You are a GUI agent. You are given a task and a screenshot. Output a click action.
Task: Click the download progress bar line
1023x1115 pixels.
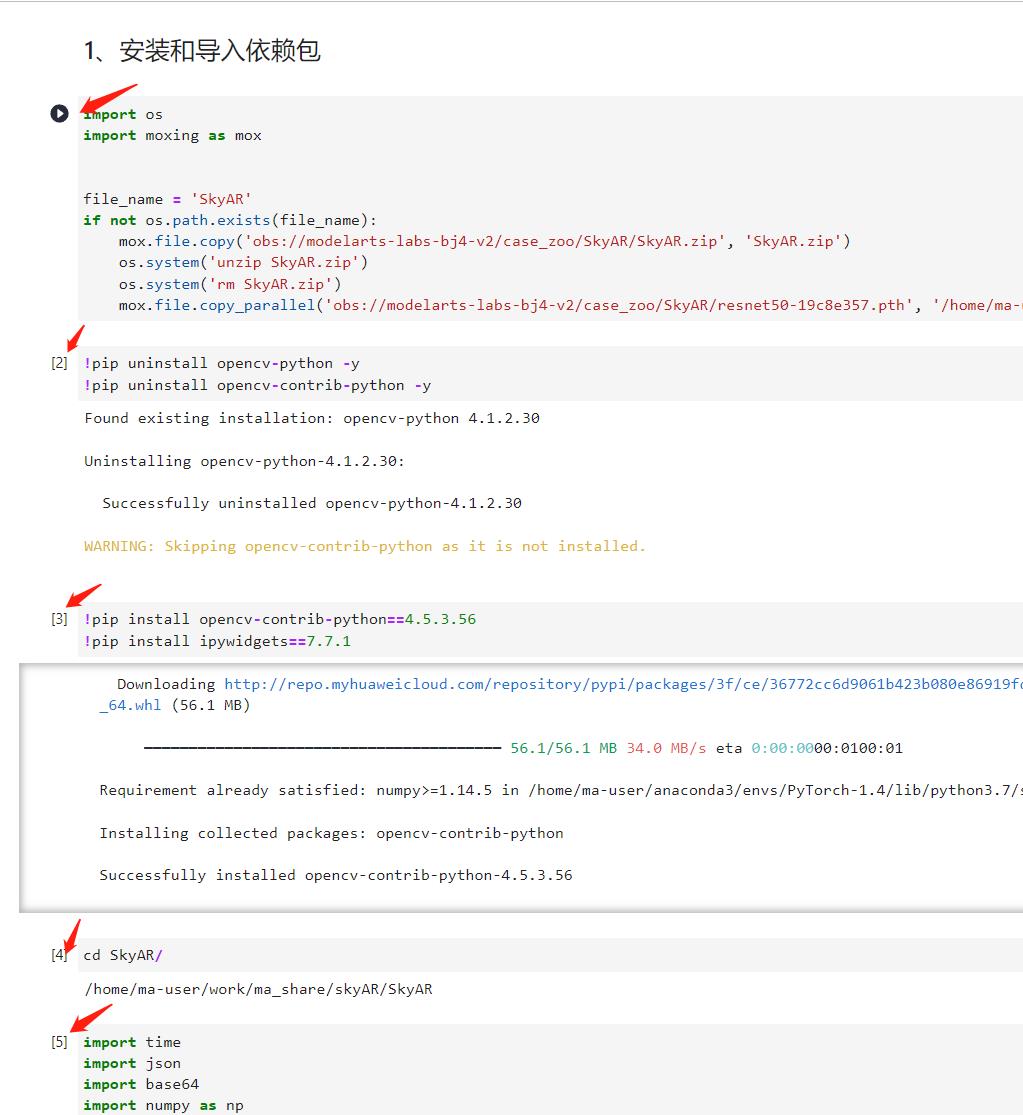coord(322,748)
